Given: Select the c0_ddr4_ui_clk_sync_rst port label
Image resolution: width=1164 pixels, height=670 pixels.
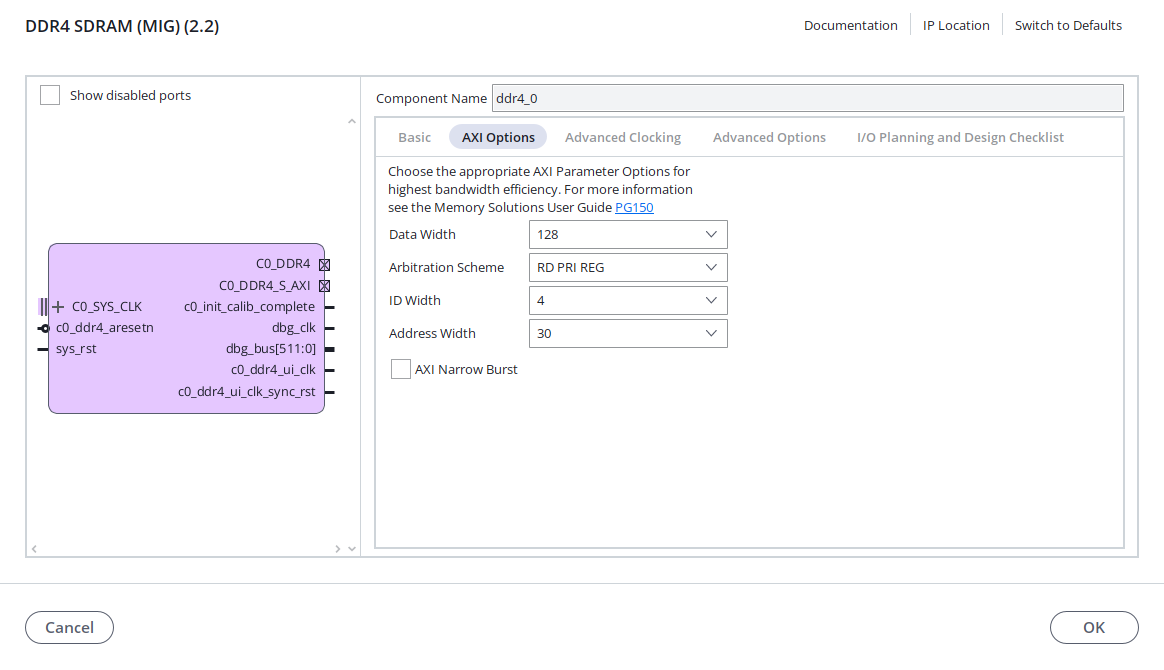Looking at the screenshot, I should pos(246,392).
